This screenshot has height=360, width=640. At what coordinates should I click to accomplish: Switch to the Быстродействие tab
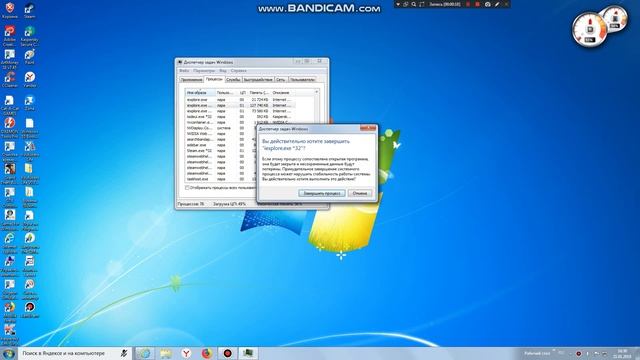(258, 80)
